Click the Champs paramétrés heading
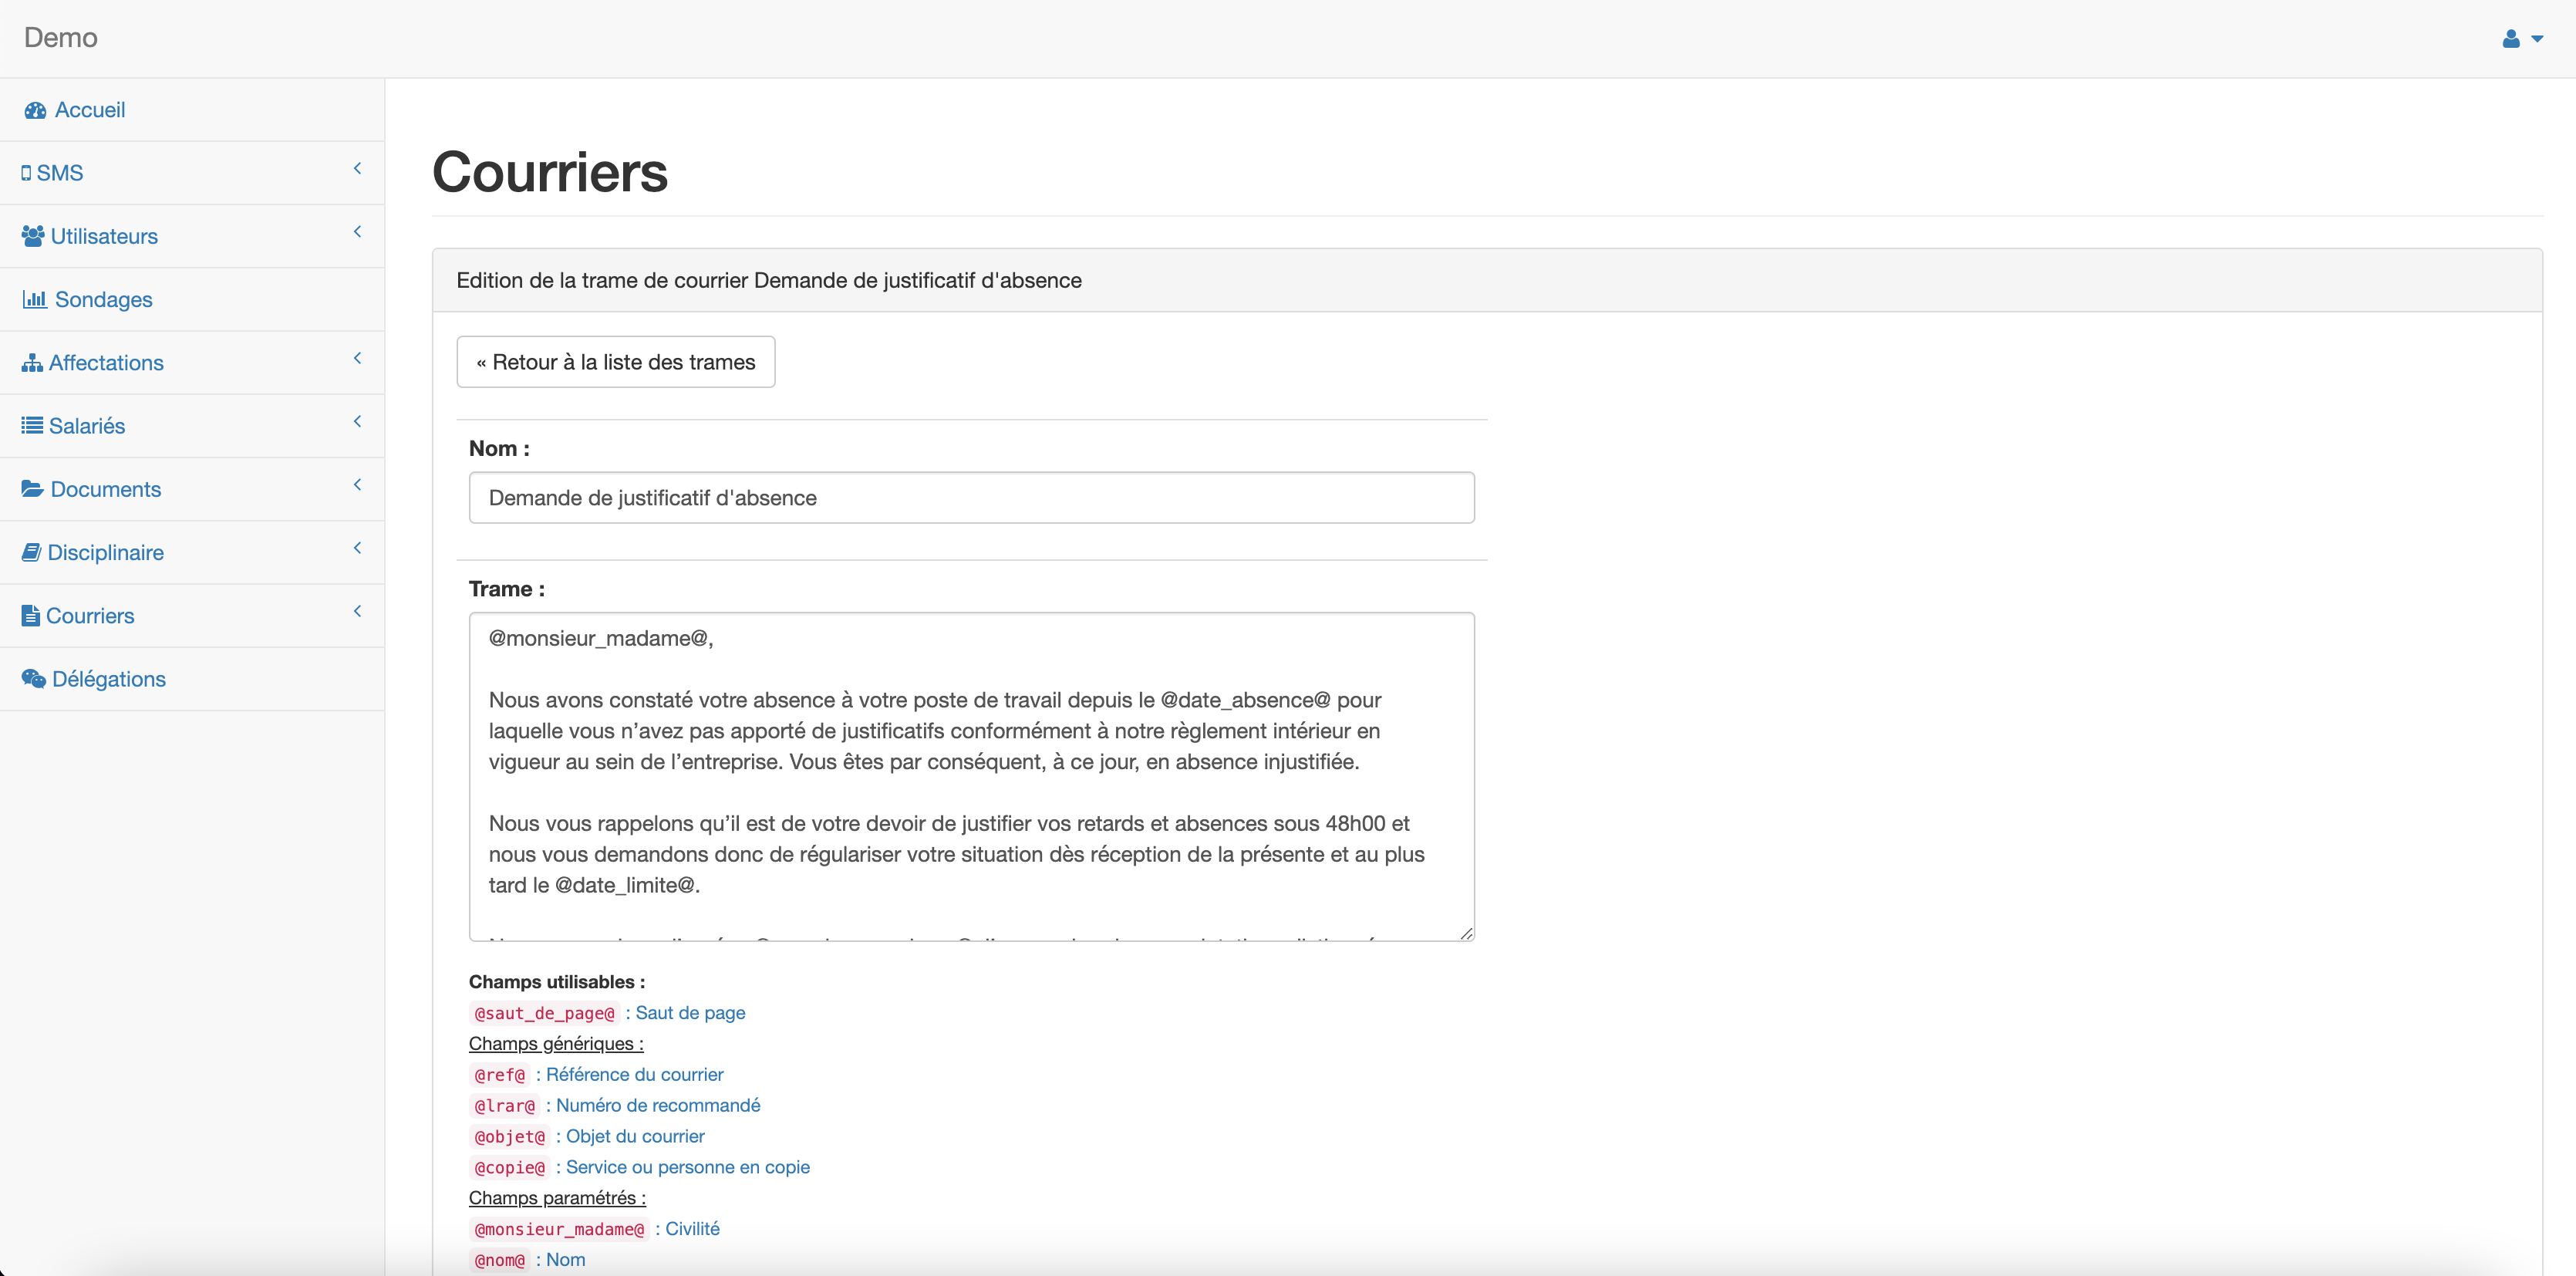The height and width of the screenshot is (1276, 2576). click(x=558, y=1198)
